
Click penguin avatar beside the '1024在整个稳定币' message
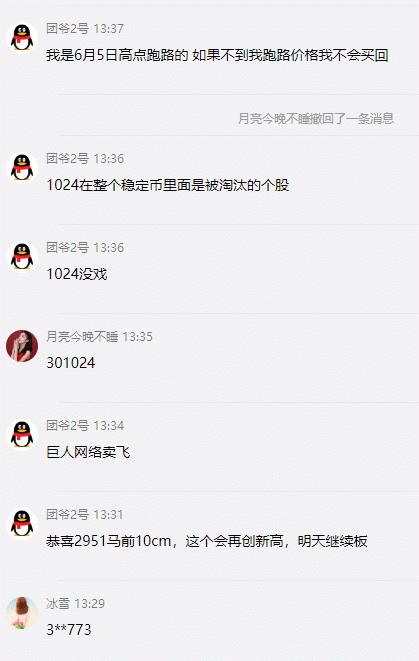coord(22,168)
